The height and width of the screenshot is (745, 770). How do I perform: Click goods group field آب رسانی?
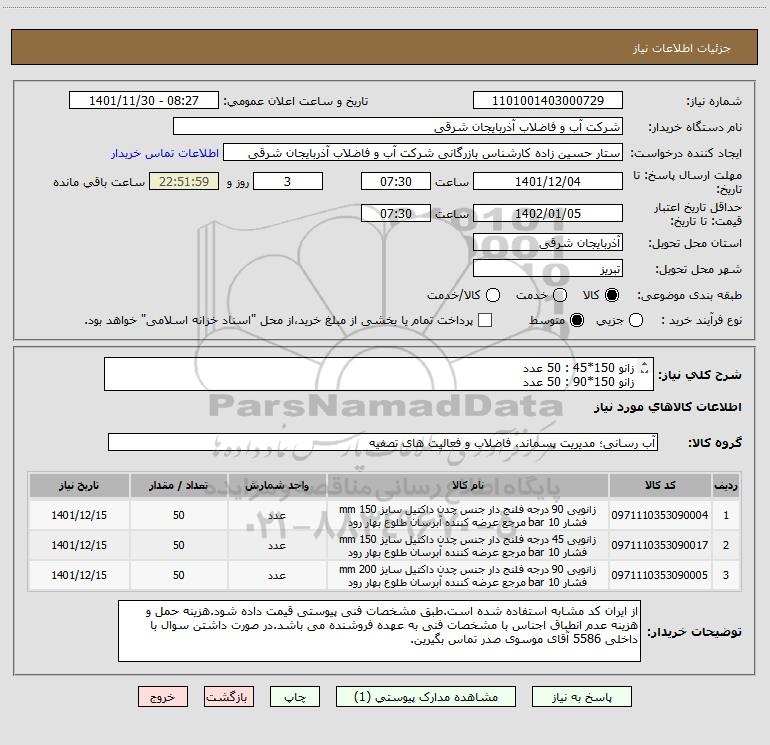[383, 442]
